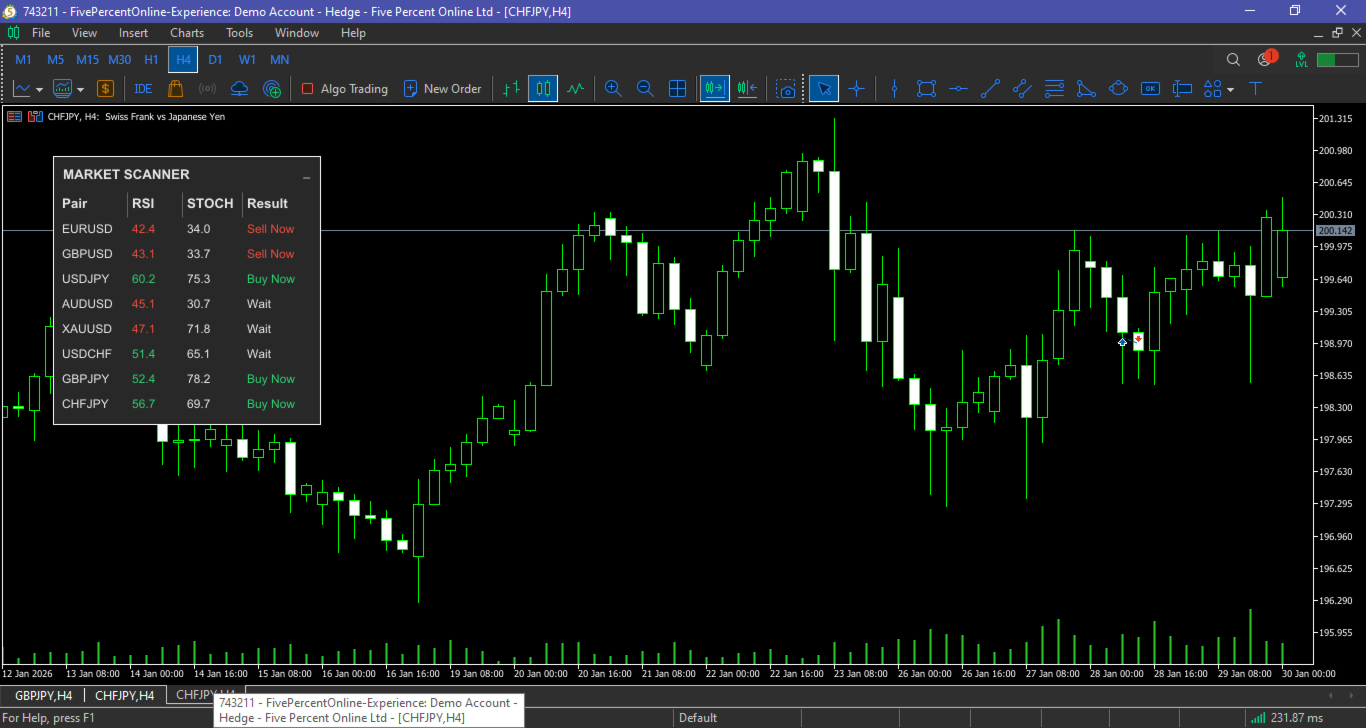Viewport: 1366px width, 728px height.
Task: Switch to the GBPJPY,H4 chart tab
Action: (43, 695)
